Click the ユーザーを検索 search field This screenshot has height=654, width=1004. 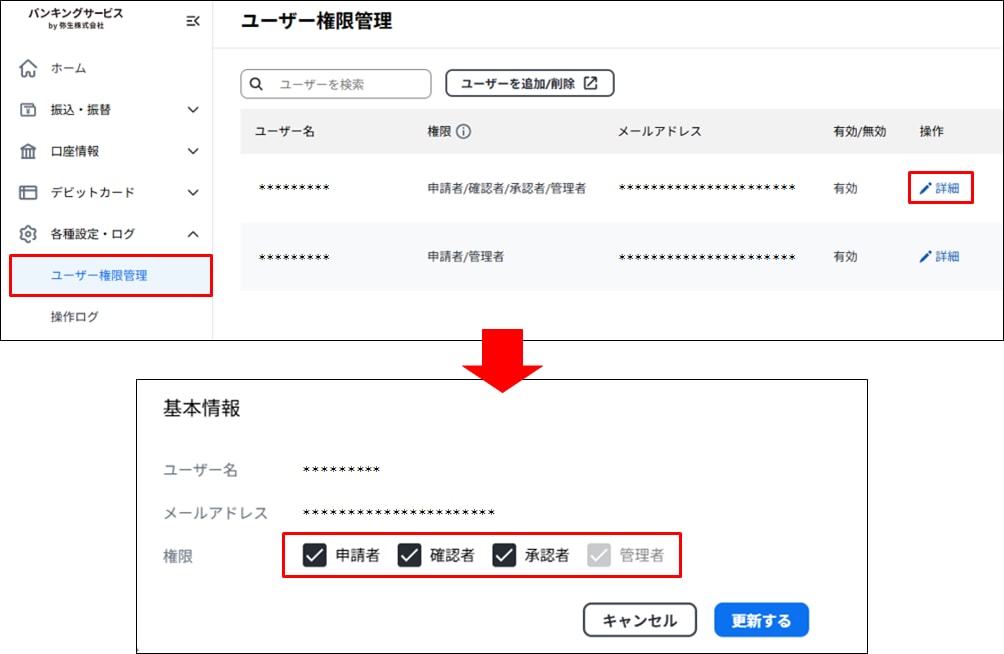click(x=345, y=84)
